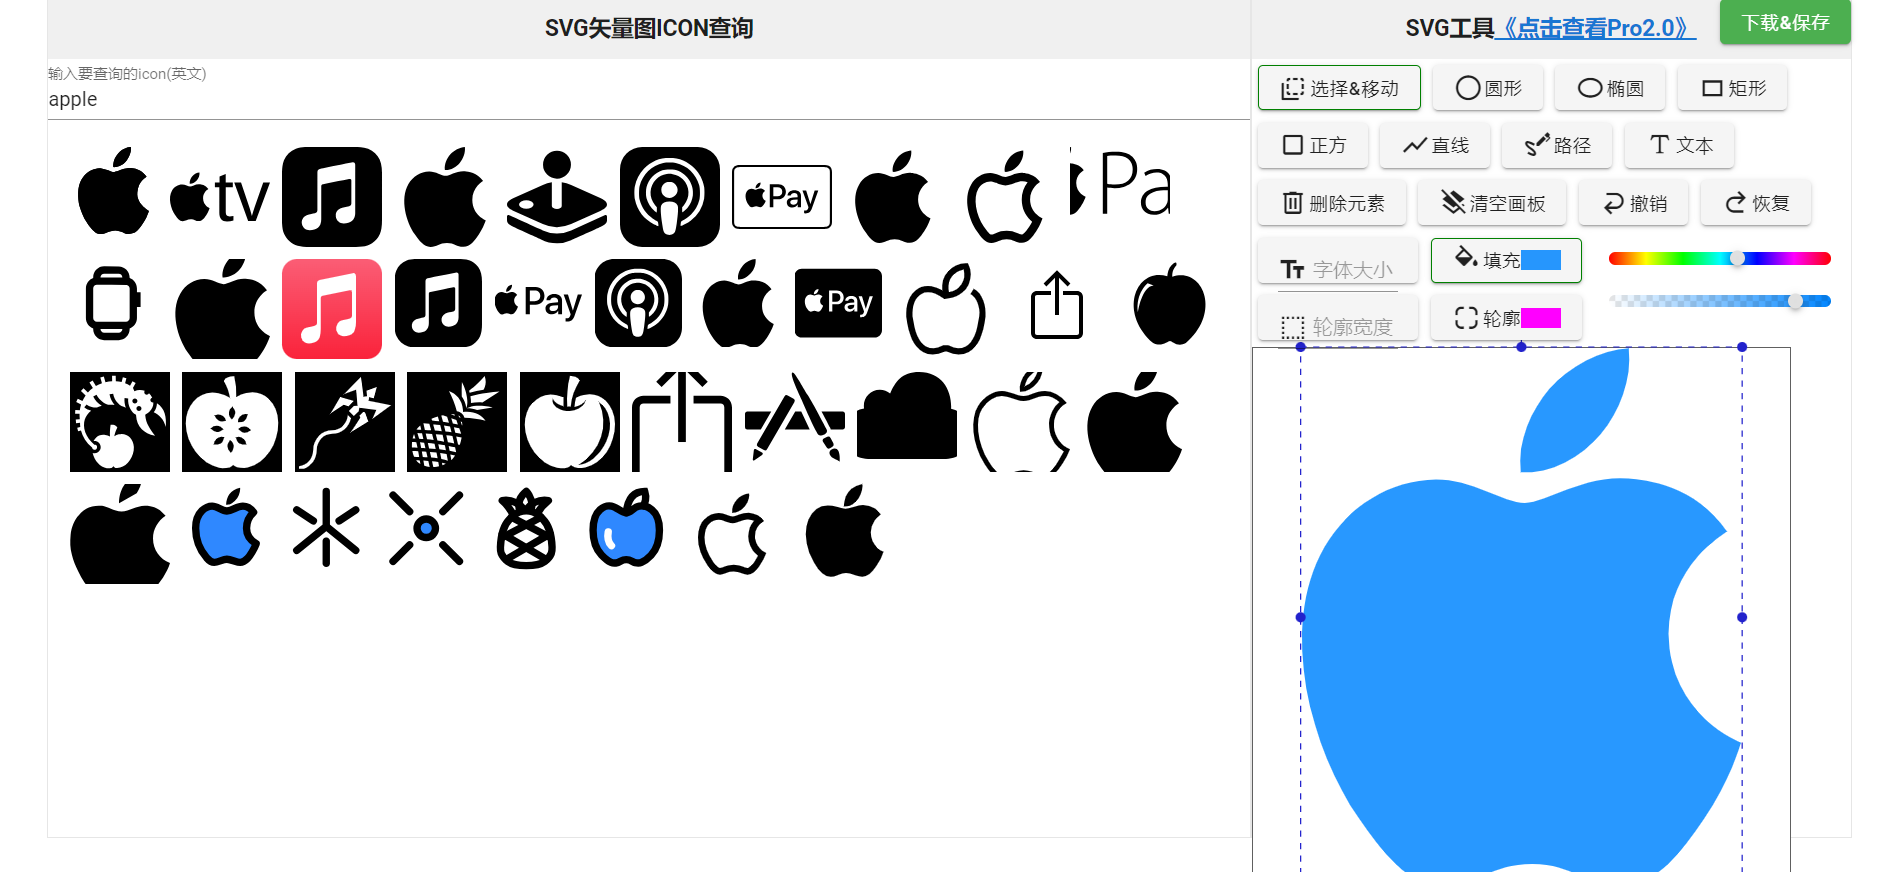Select the six-pointed asterisk icon
The width and height of the screenshot is (1893, 872).
pyautogui.click(x=326, y=528)
